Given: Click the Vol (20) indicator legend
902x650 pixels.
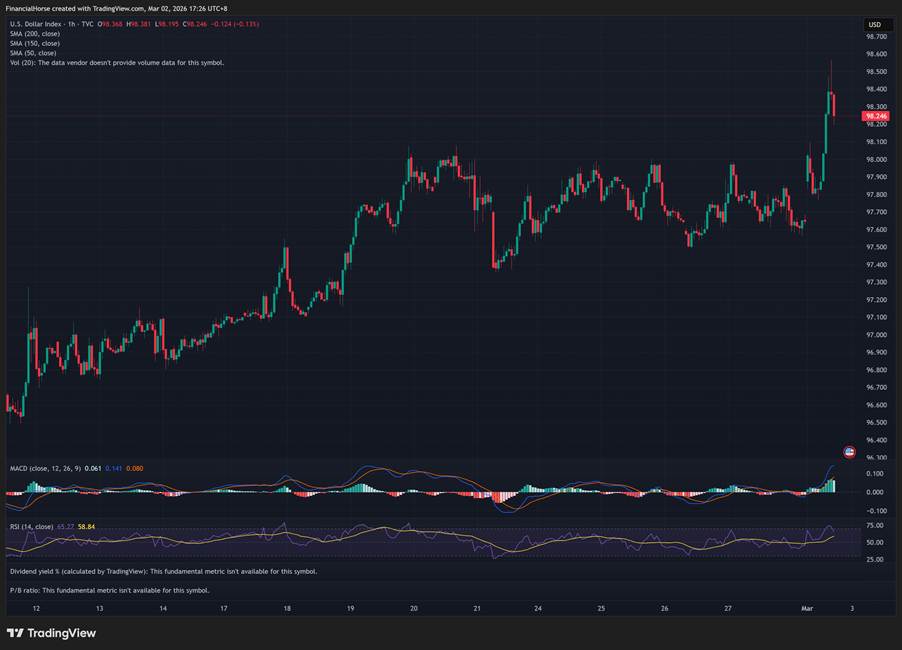Looking at the screenshot, I should 116,62.
